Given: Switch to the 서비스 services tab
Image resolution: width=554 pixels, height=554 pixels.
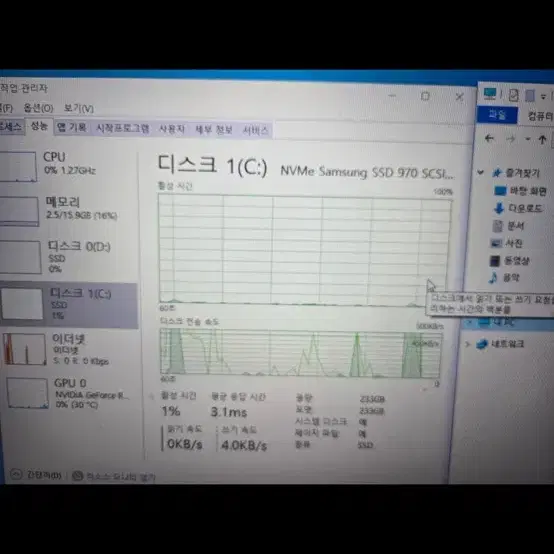Looking at the screenshot, I should click(255, 130).
